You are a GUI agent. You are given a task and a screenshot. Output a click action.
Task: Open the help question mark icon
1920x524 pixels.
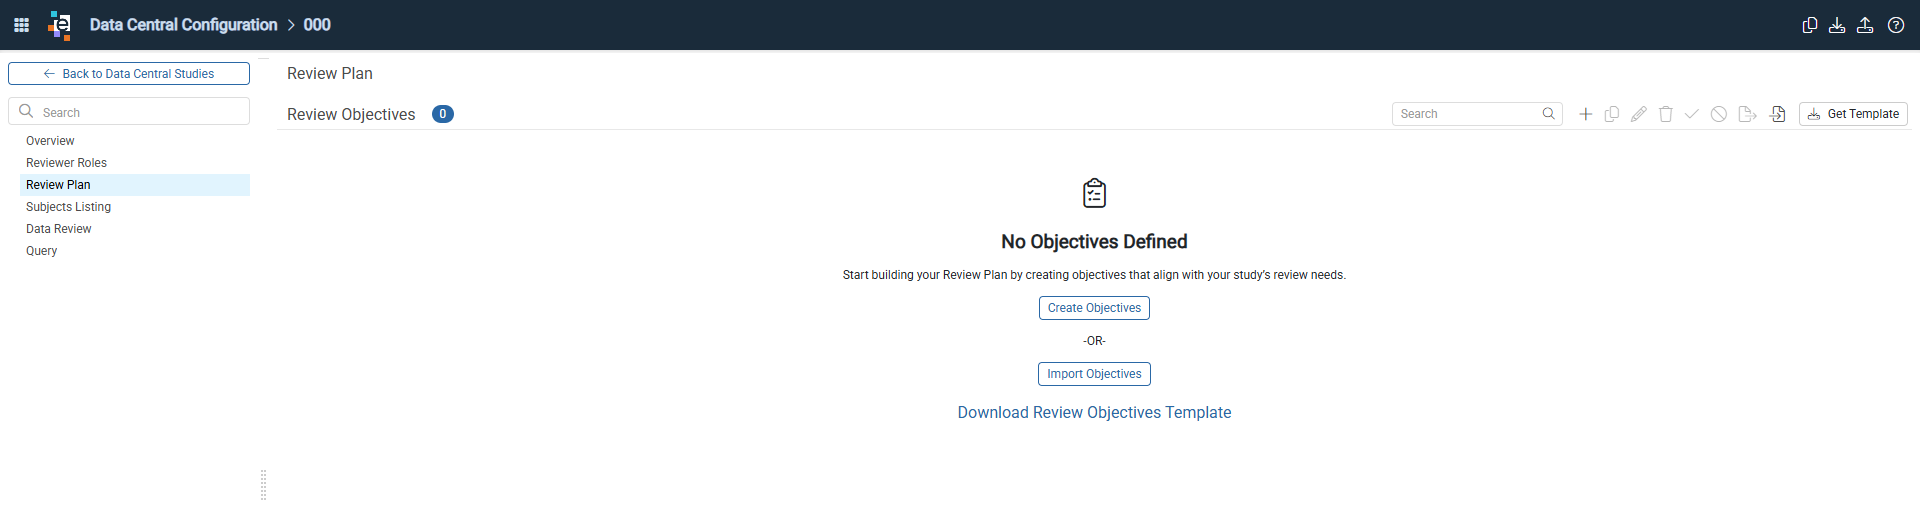pos(1896,25)
